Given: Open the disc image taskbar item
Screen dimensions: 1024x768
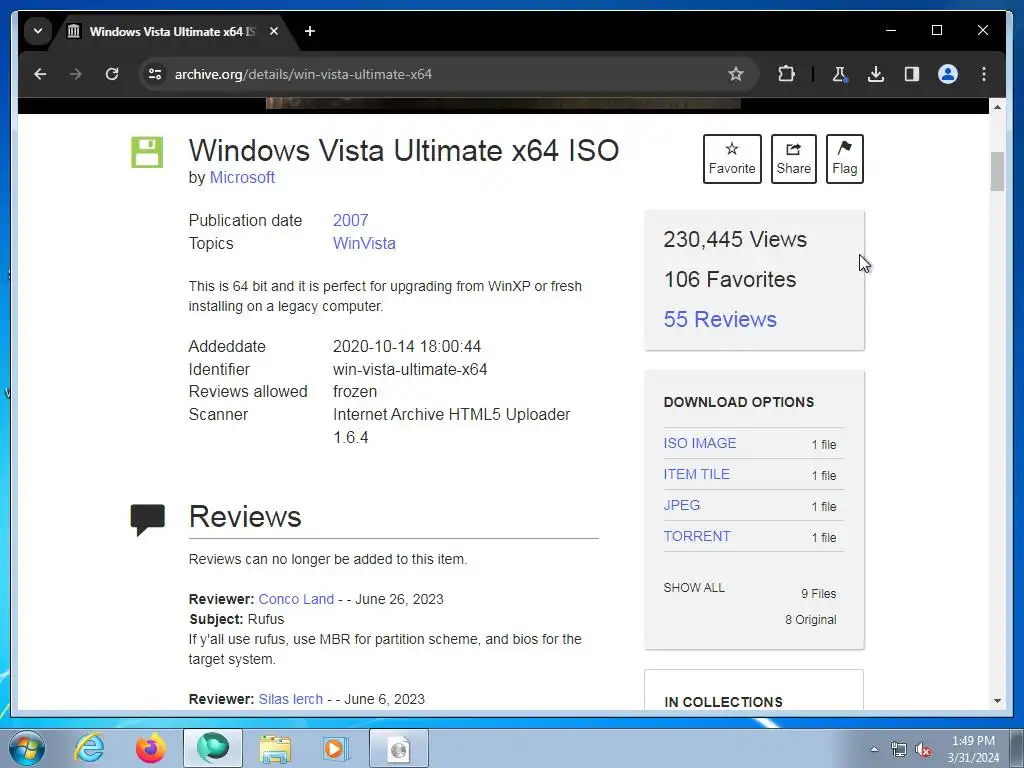Looking at the screenshot, I should 399,748.
